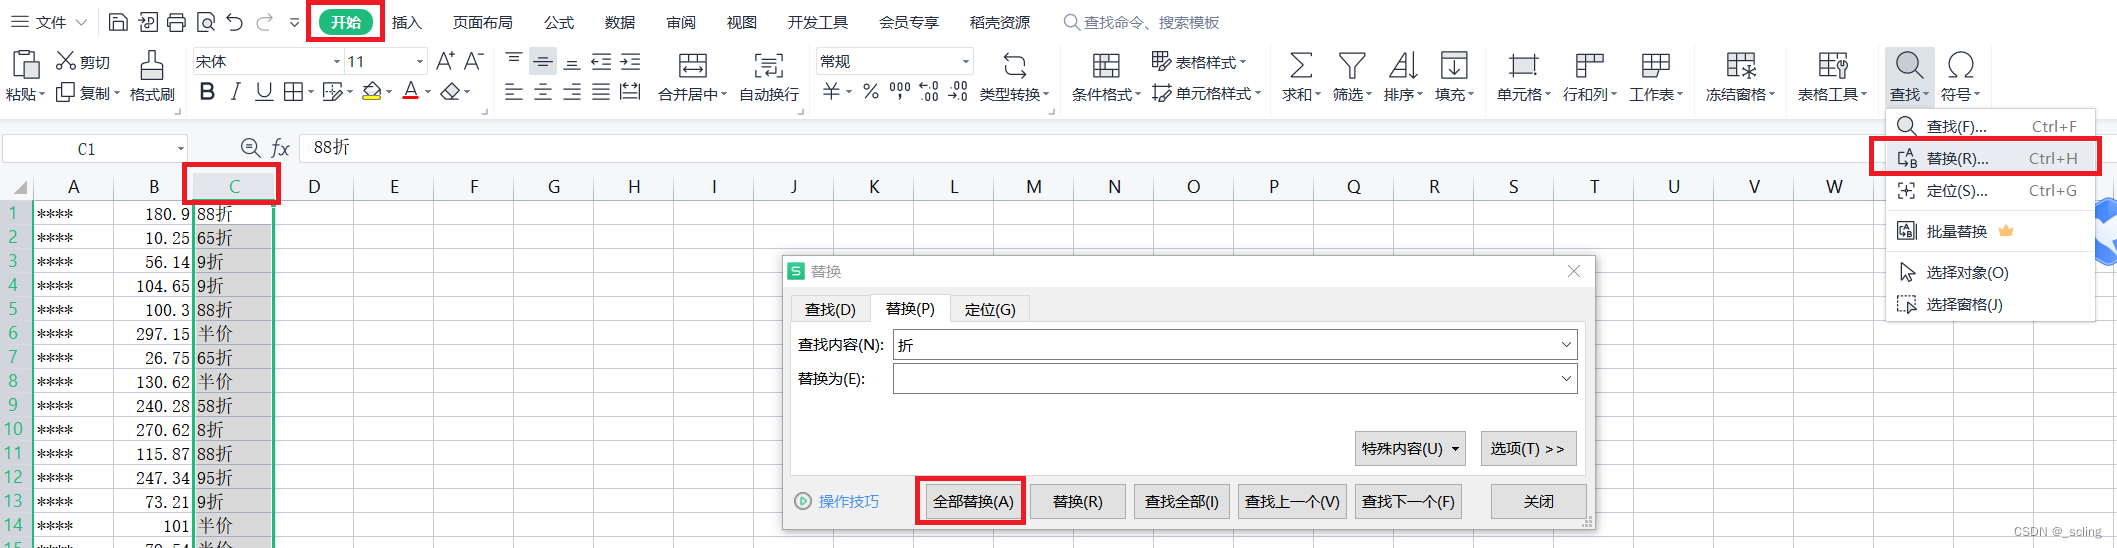This screenshot has height=548, width=2117.
Task: Increase font size with A+ icon
Action: [x=446, y=61]
